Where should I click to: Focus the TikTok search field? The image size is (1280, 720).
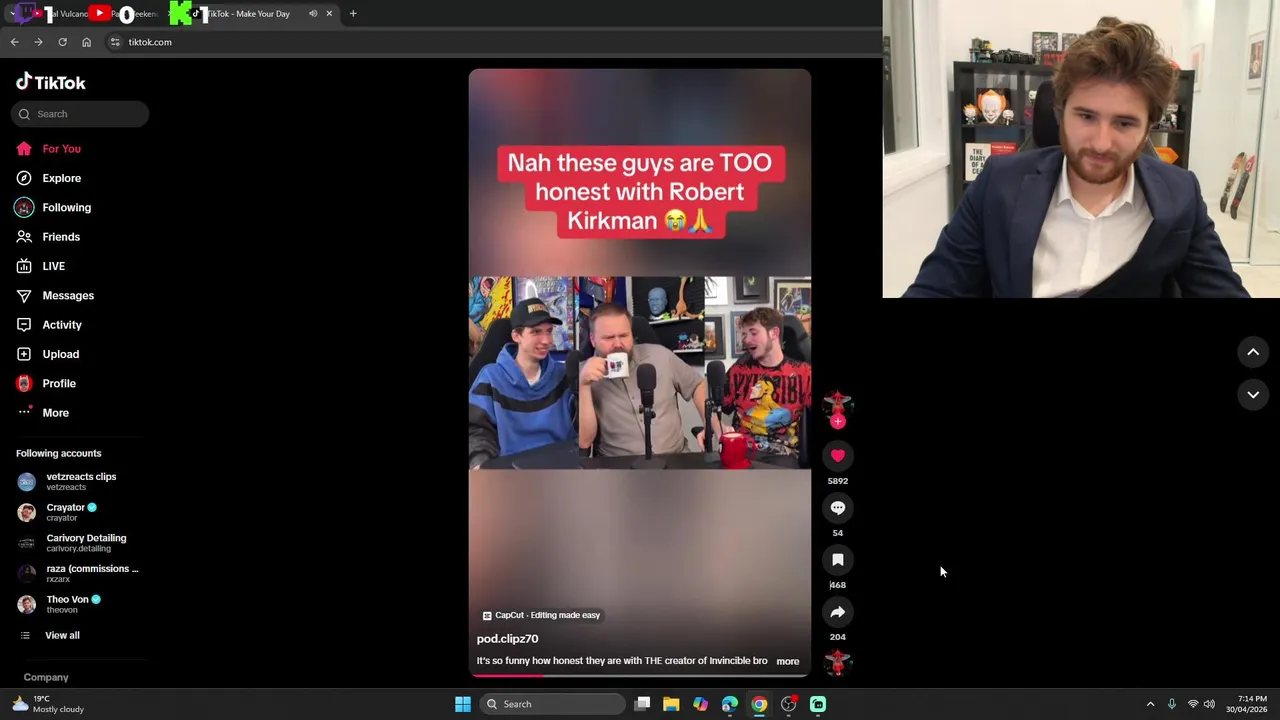[80, 114]
